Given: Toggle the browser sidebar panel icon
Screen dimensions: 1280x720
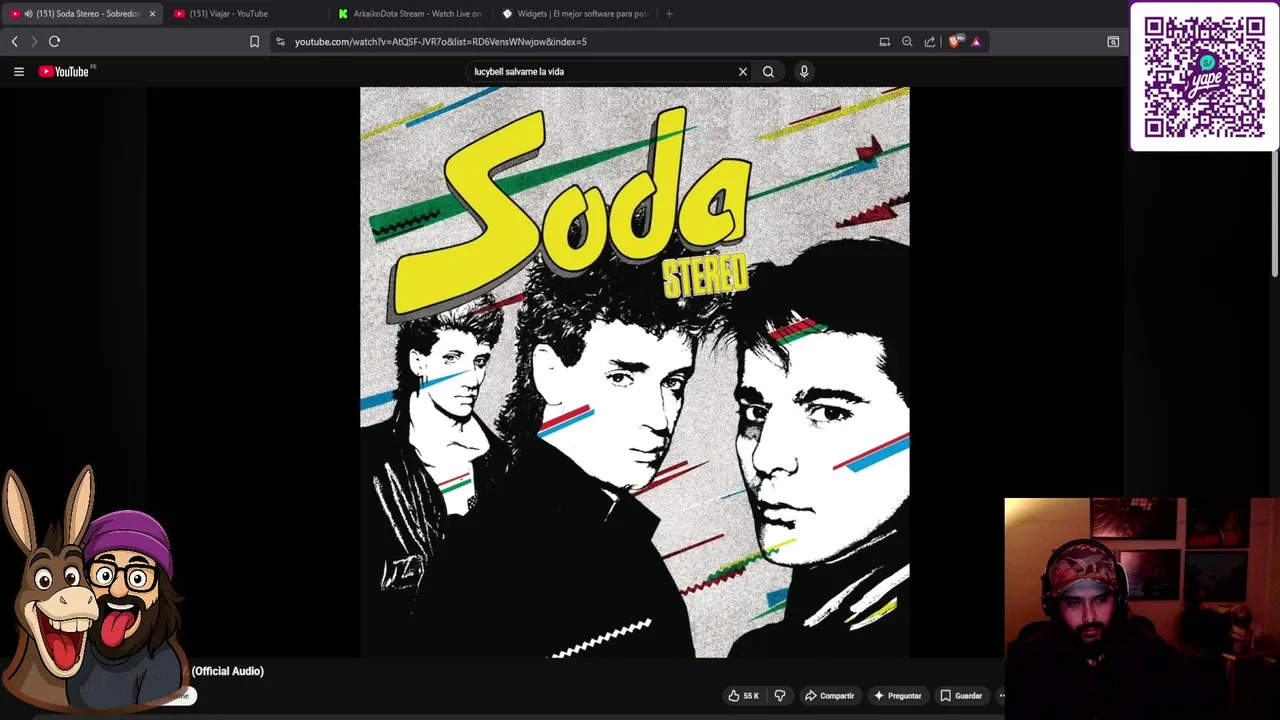Looking at the screenshot, I should pos(1113,41).
